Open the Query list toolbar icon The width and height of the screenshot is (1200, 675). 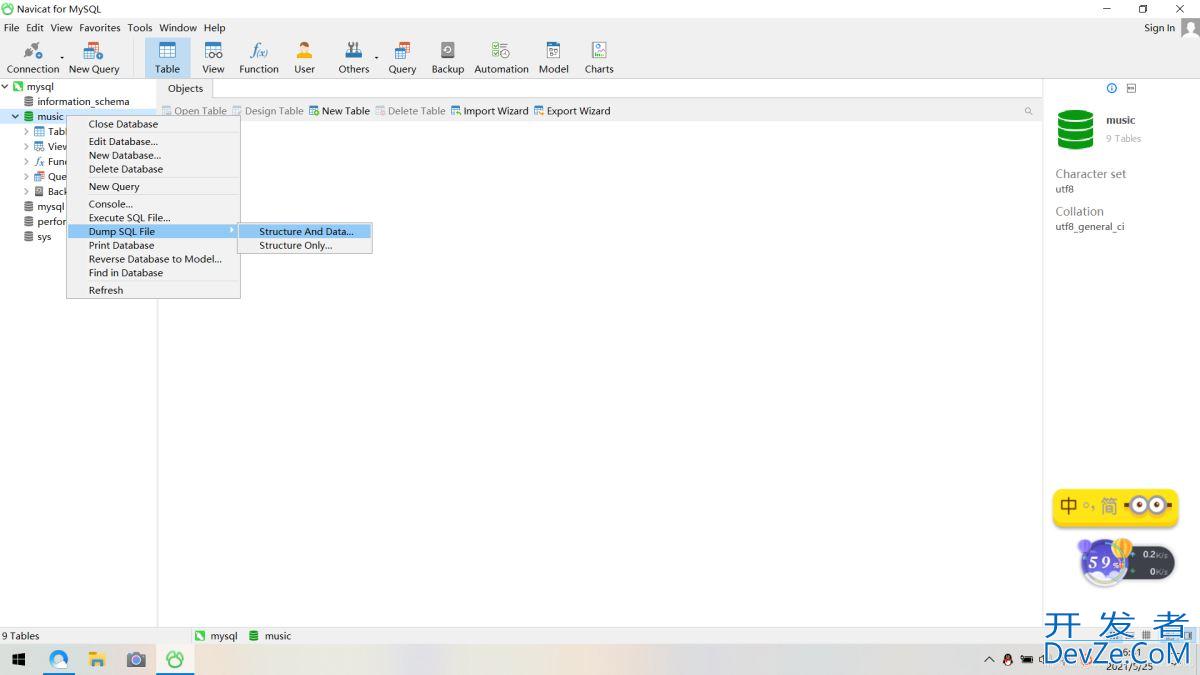click(402, 57)
